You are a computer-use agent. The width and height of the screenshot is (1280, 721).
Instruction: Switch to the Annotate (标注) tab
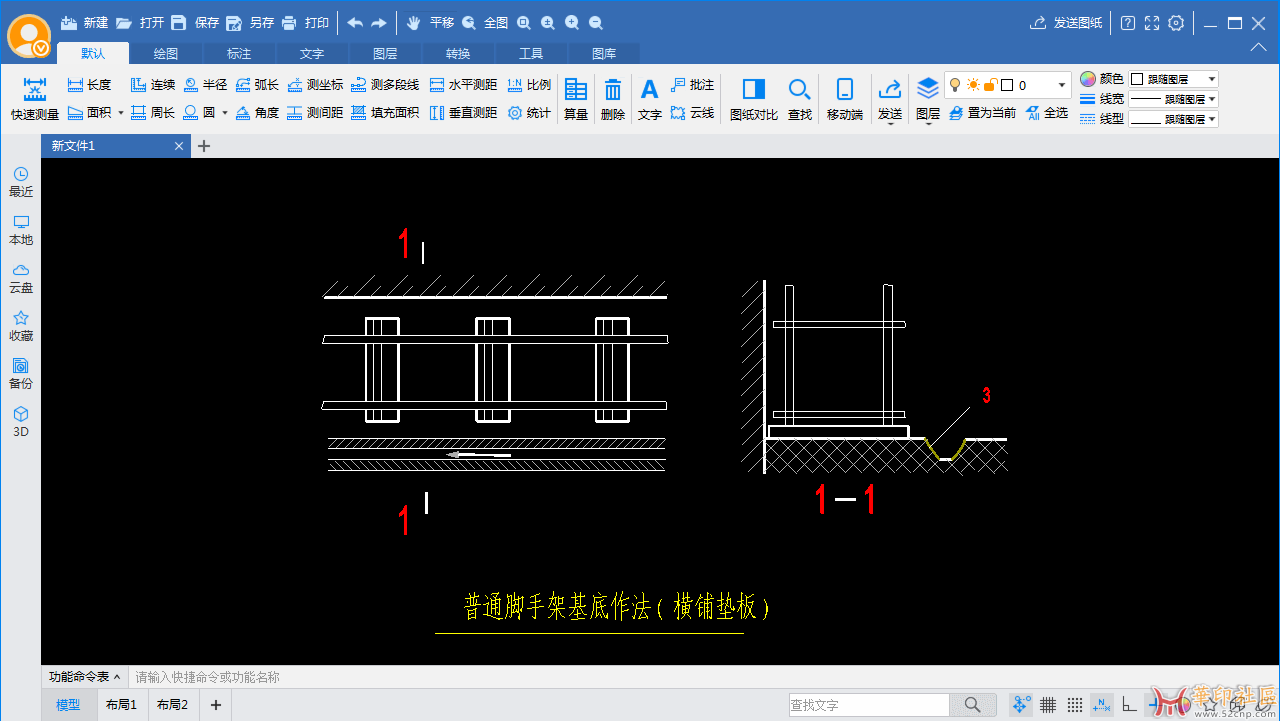239,54
